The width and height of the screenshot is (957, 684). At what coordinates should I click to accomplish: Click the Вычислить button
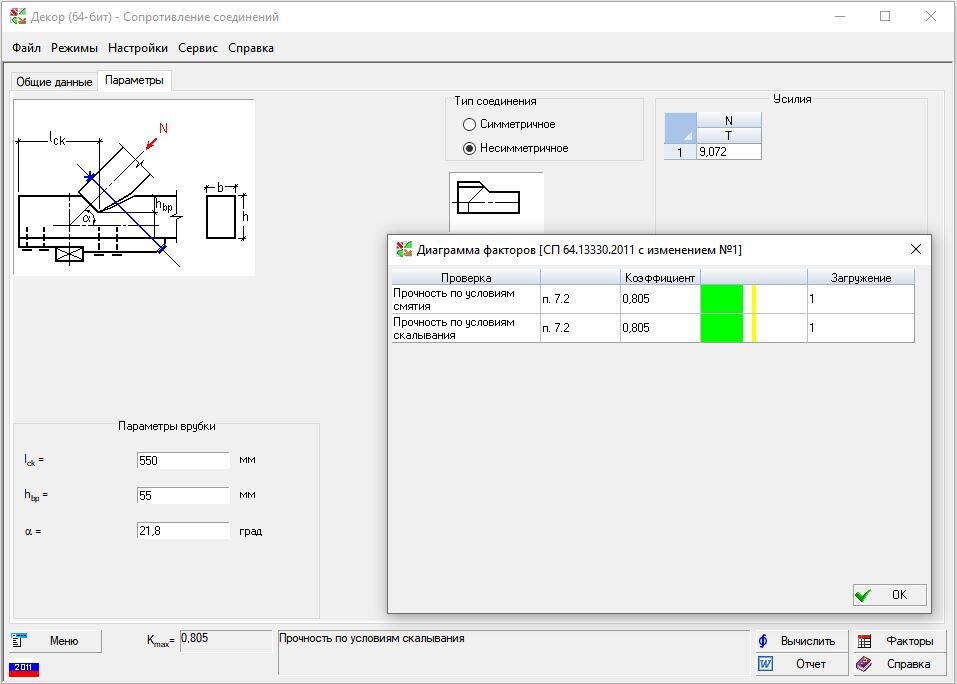tap(801, 641)
